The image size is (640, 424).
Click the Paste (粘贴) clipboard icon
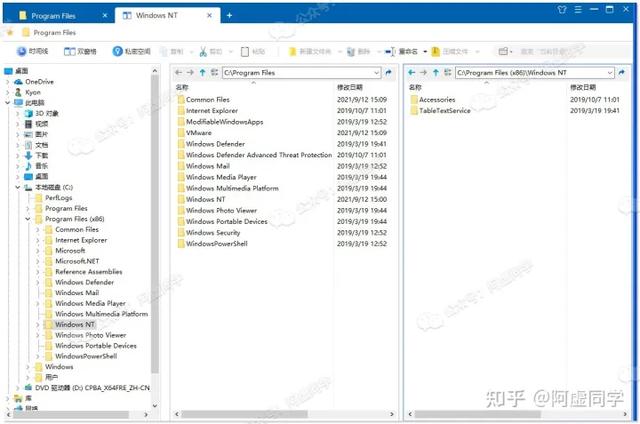[x=245, y=51]
